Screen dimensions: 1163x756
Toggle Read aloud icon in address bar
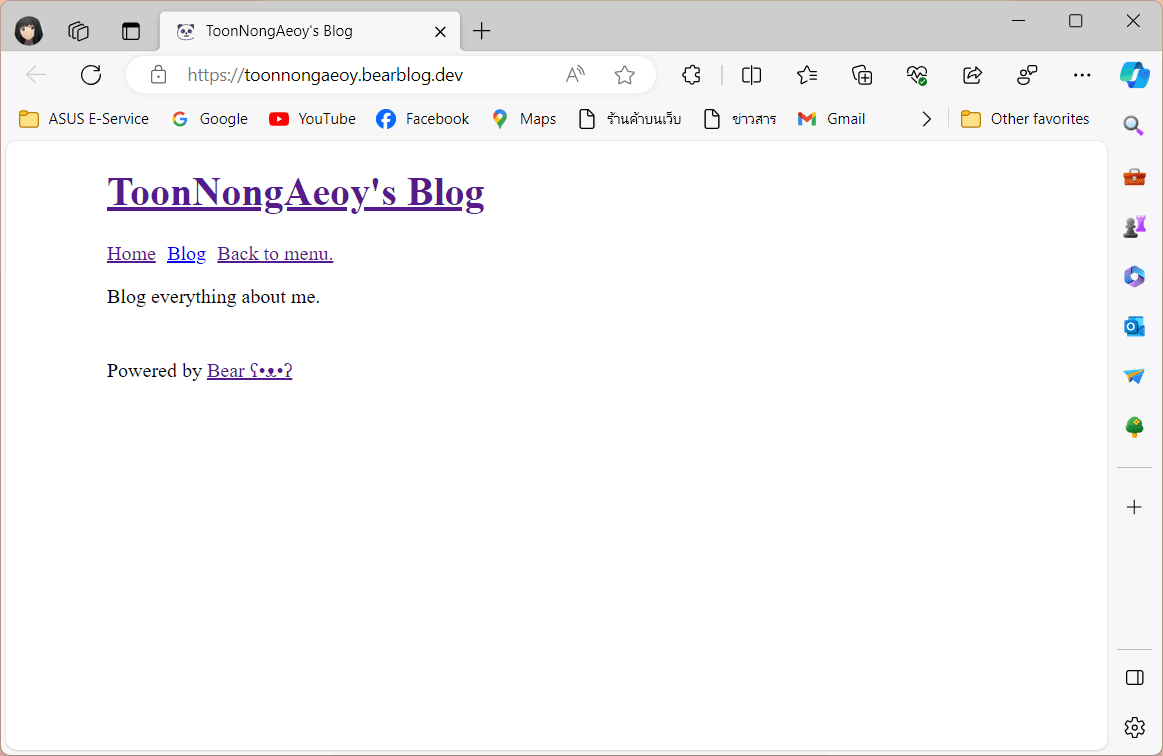click(575, 75)
